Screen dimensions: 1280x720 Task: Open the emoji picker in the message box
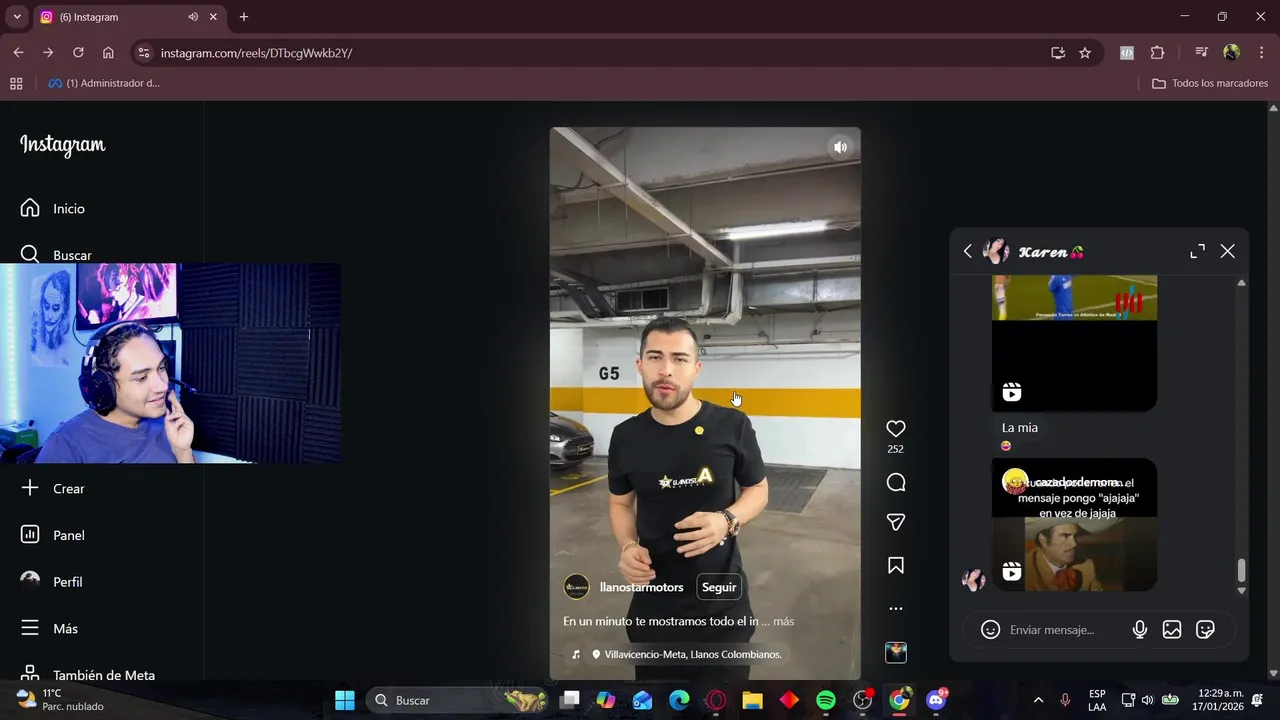click(x=990, y=630)
